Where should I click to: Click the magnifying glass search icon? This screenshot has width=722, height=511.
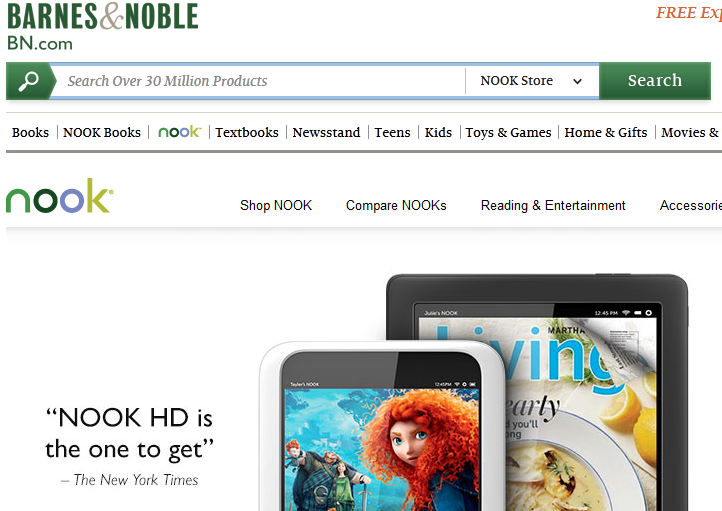coord(29,81)
